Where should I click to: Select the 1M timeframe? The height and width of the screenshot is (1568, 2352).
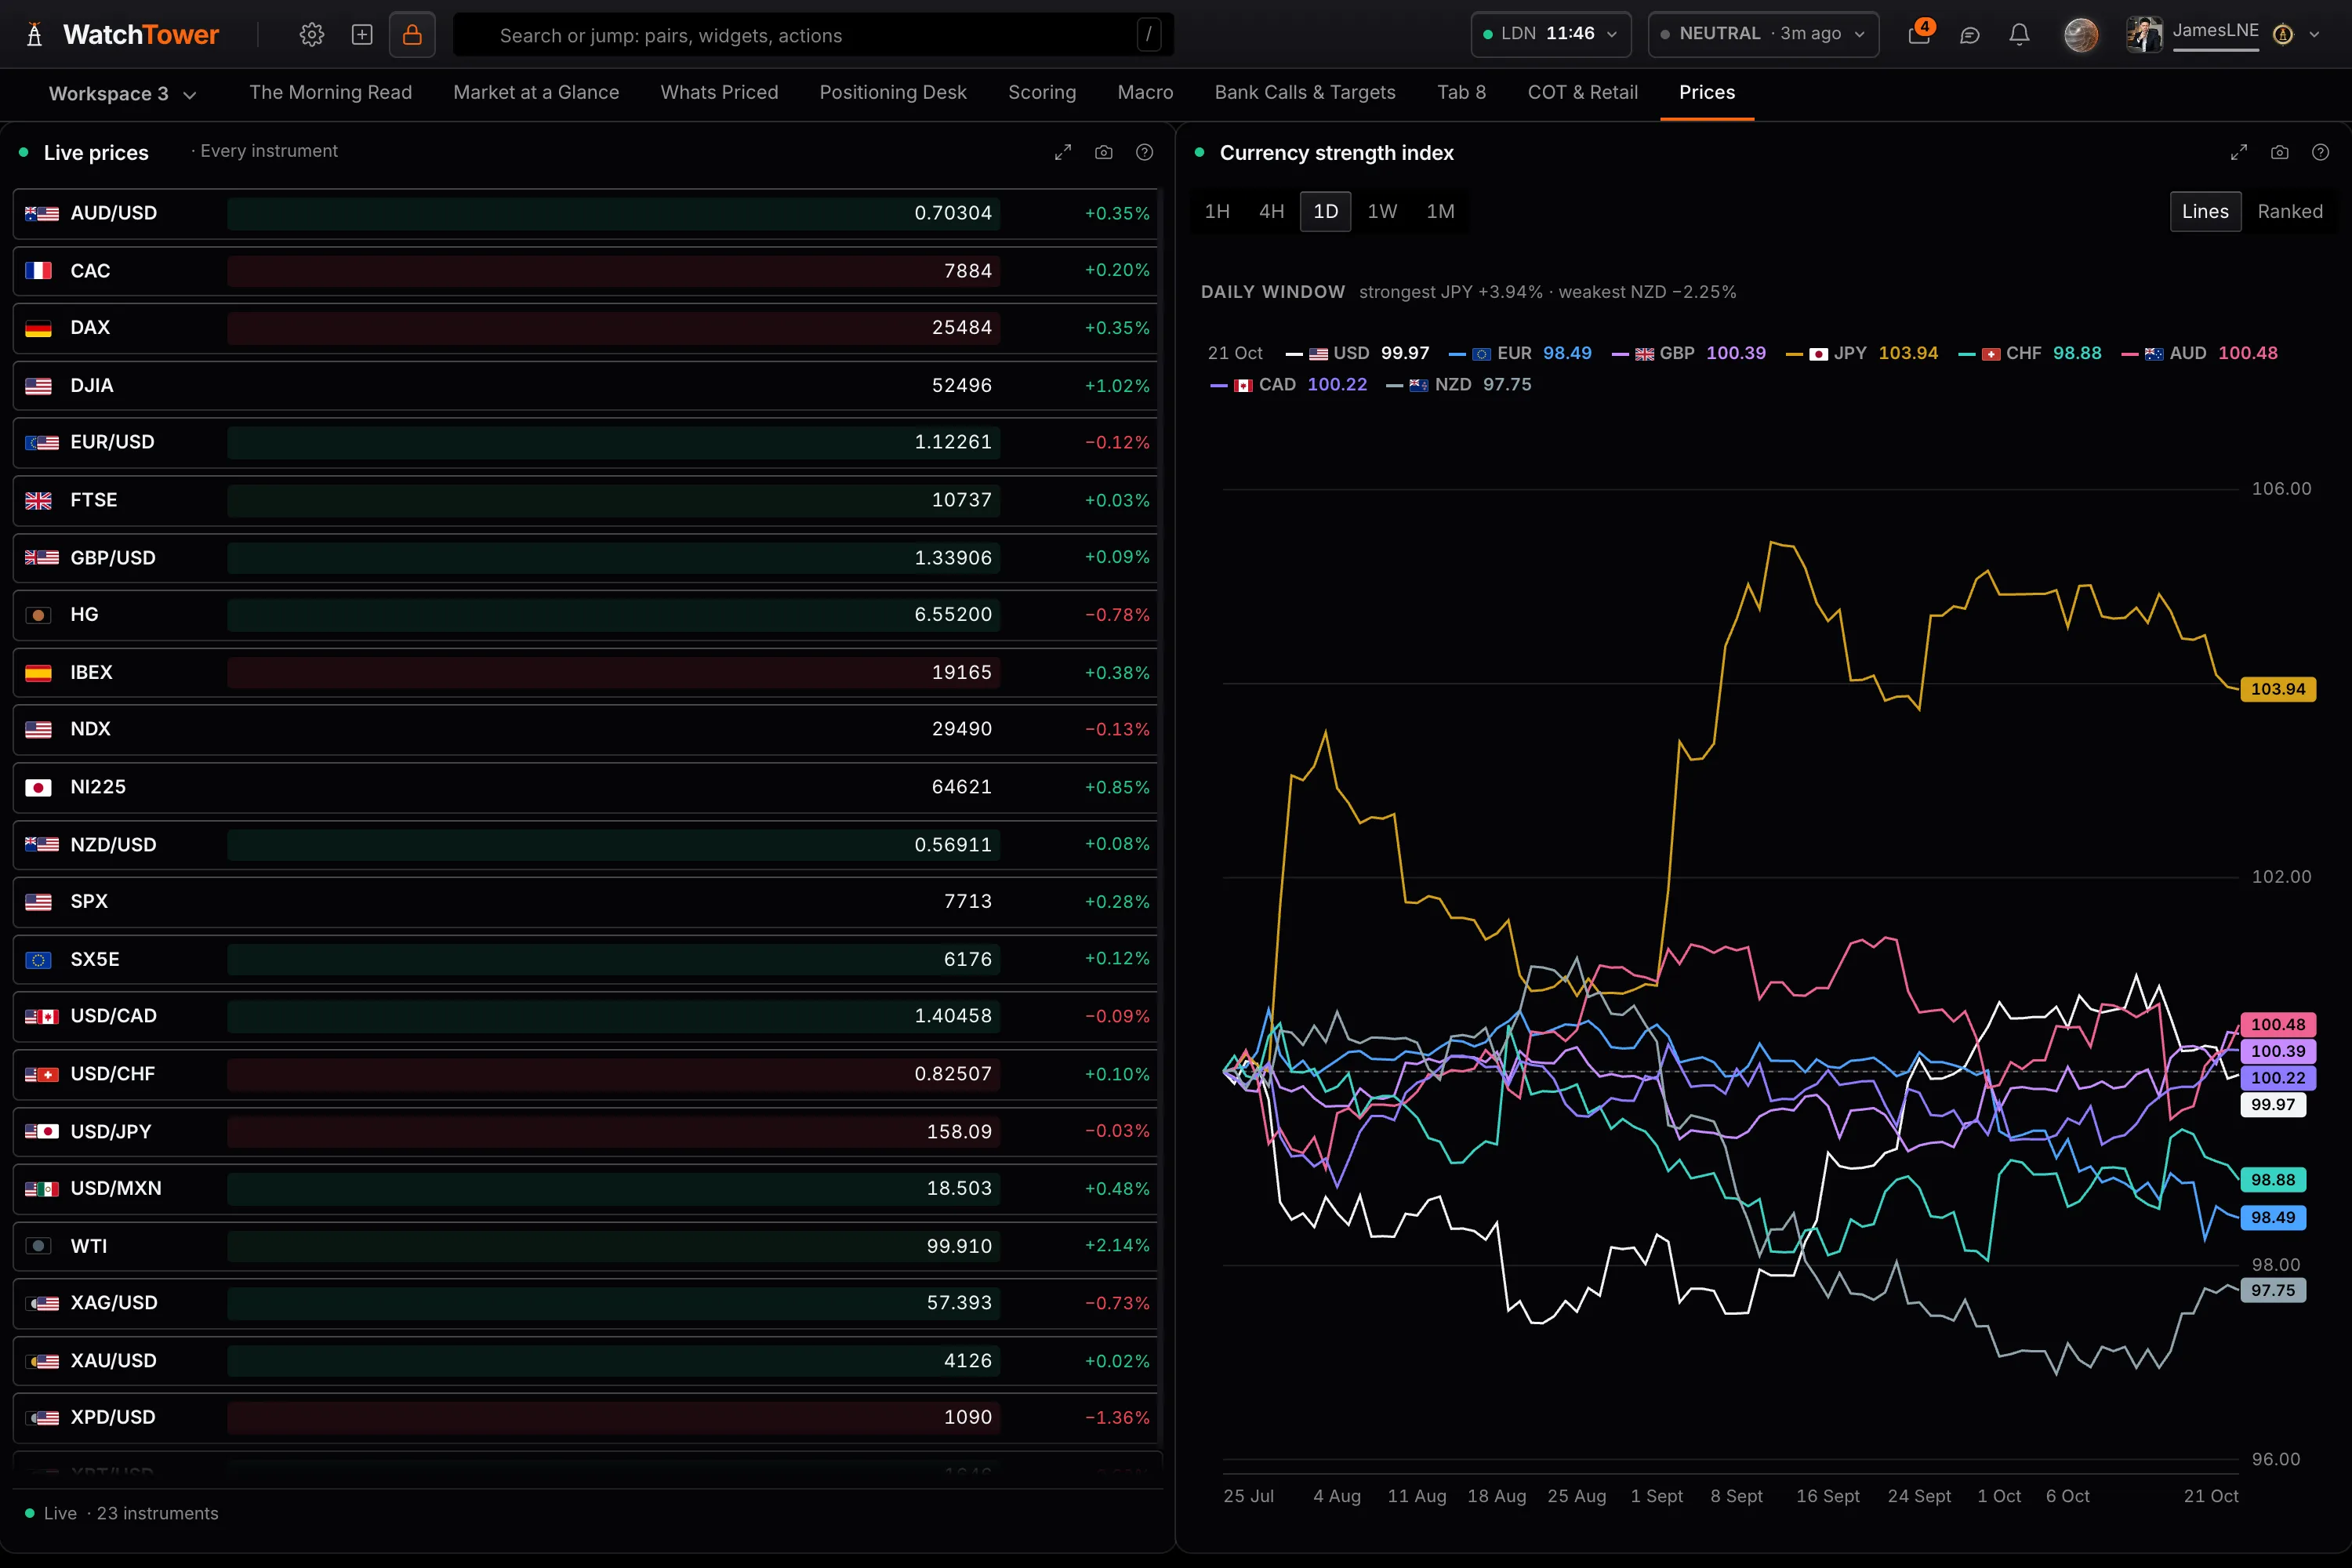[1440, 211]
